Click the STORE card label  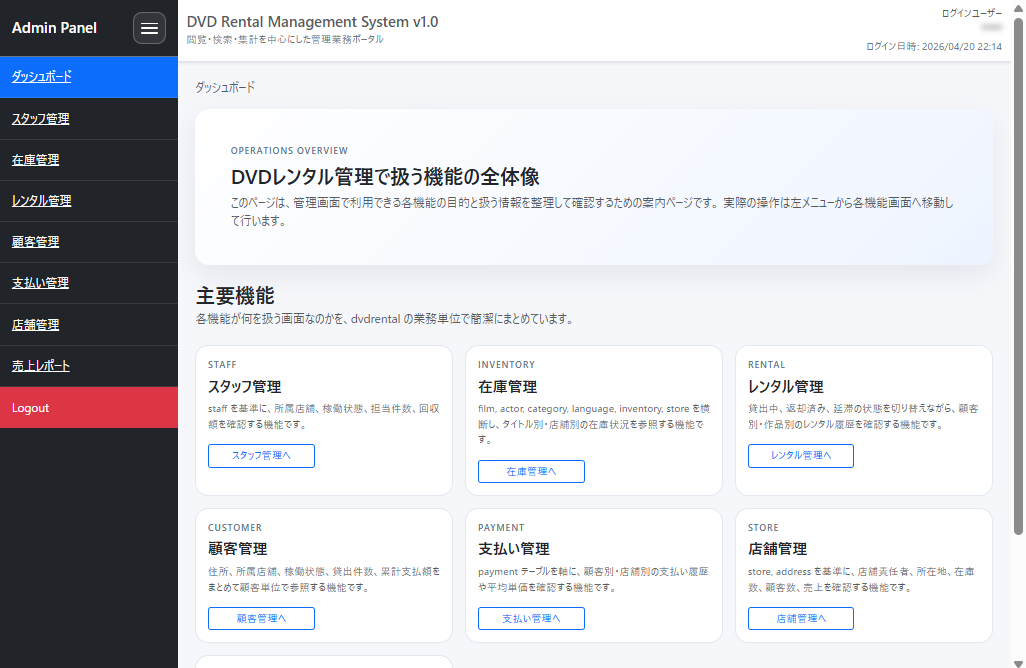763,528
